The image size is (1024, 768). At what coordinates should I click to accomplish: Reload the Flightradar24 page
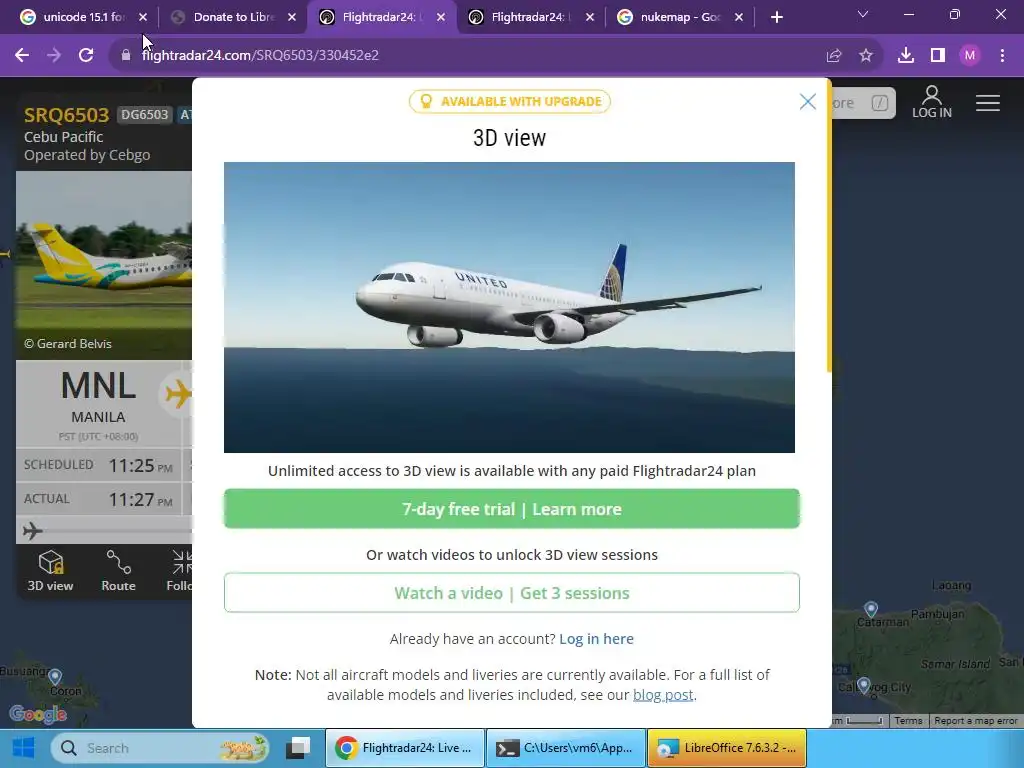(86, 56)
